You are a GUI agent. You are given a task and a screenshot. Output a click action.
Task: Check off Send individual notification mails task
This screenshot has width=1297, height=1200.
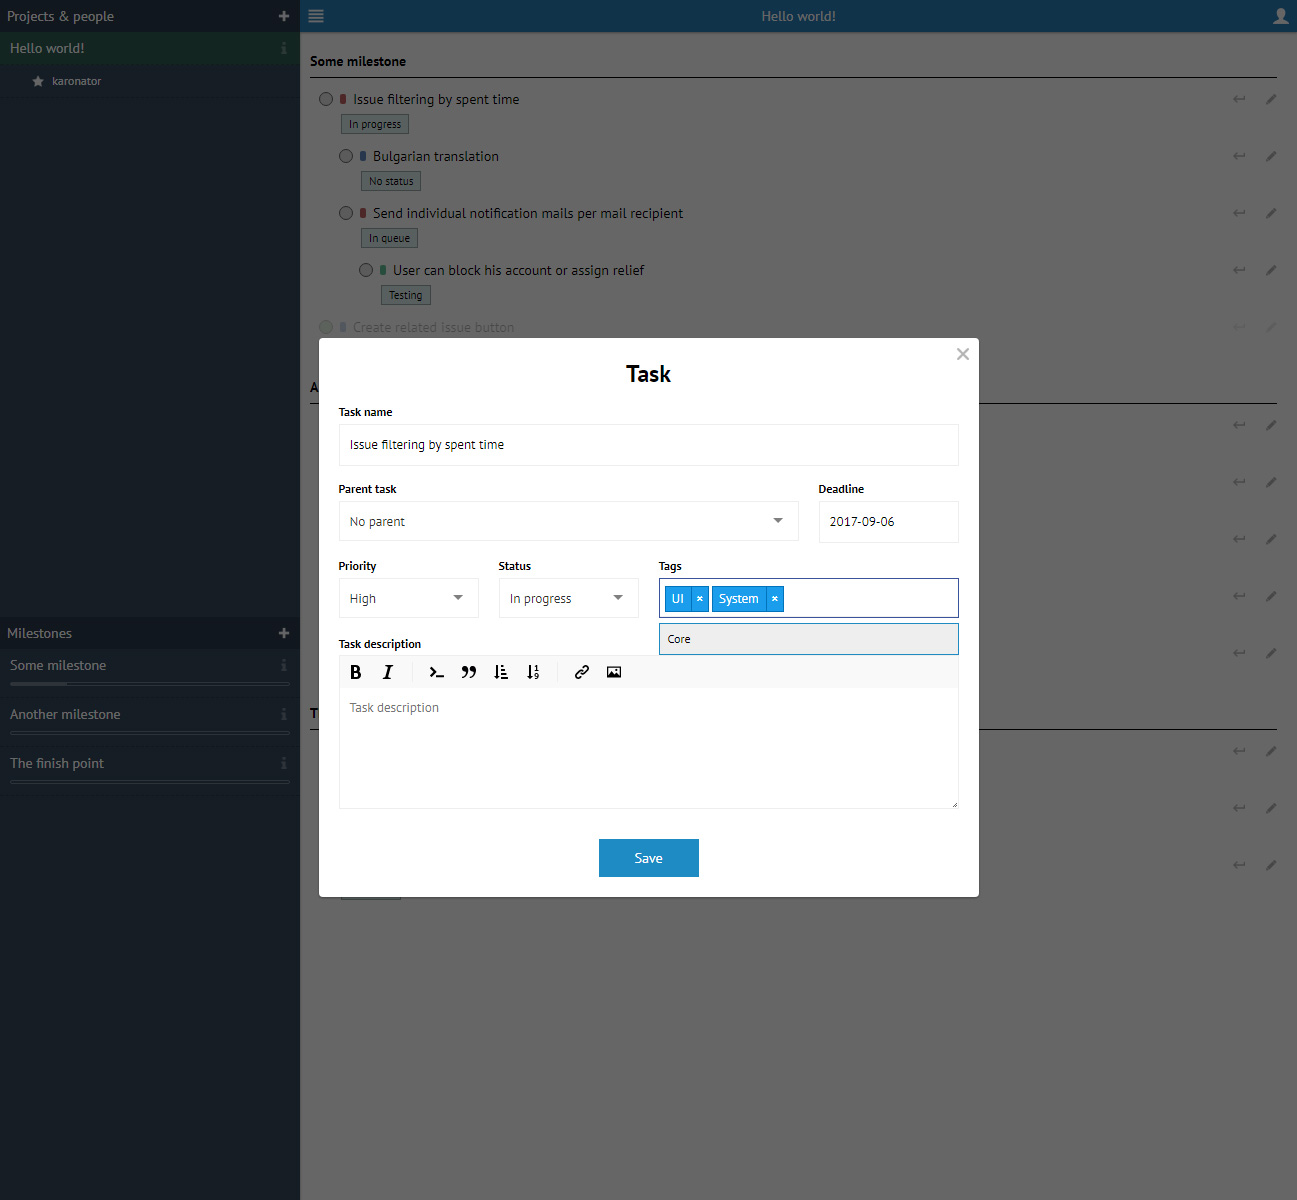[346, 213]
